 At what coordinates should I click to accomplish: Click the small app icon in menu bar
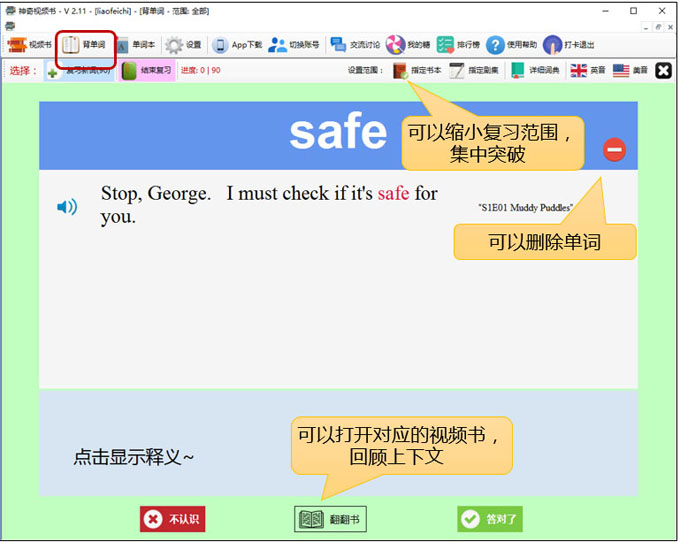(x=10, y=26)
